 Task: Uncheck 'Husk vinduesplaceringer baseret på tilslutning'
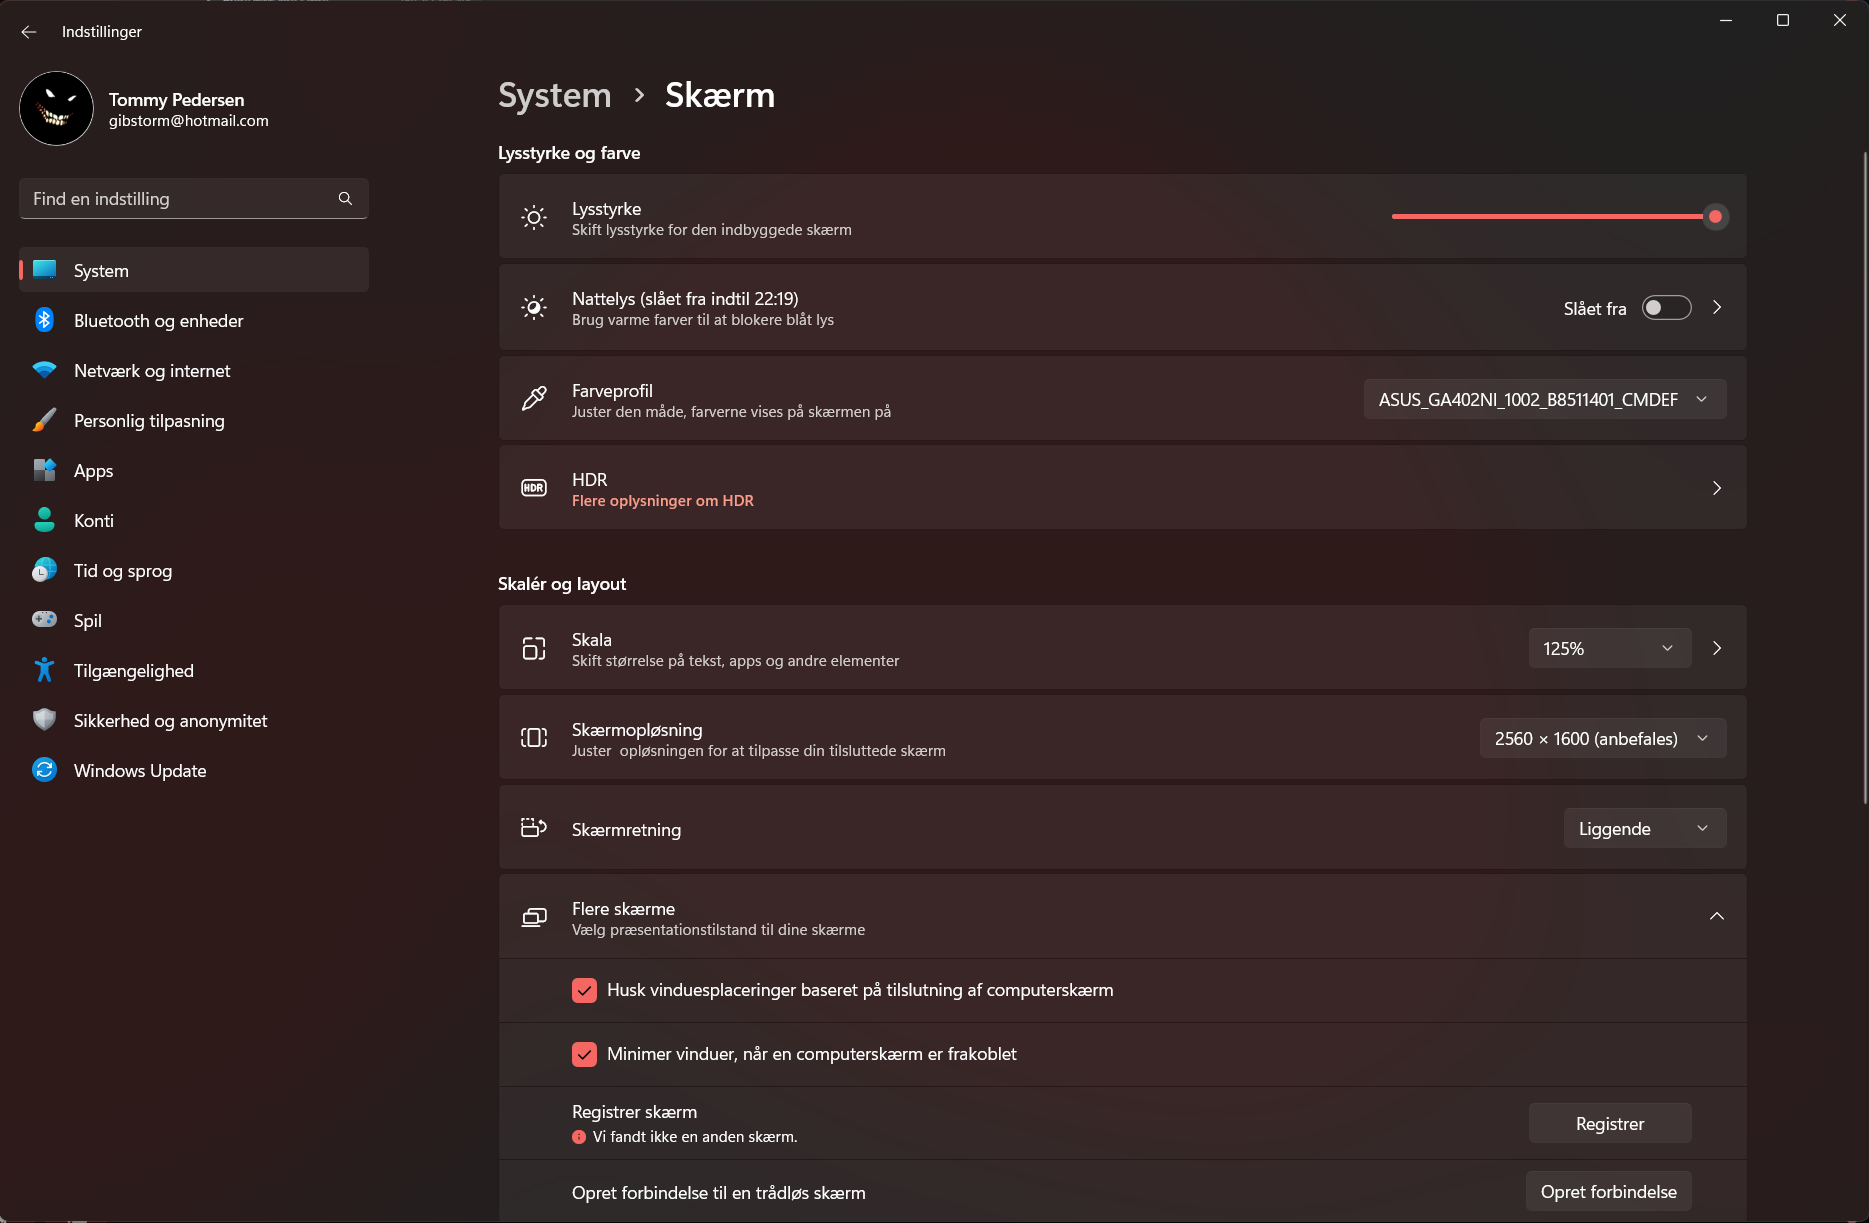[x=585, y=990]
